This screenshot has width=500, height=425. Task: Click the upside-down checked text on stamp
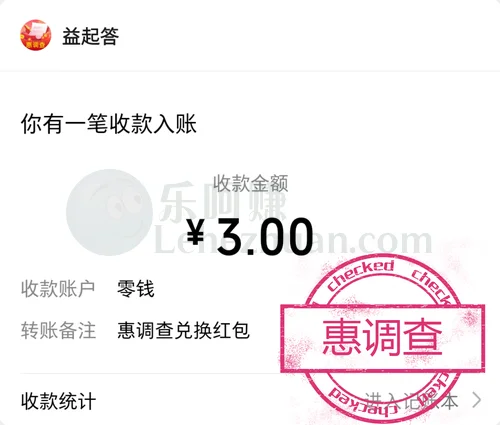362,401
